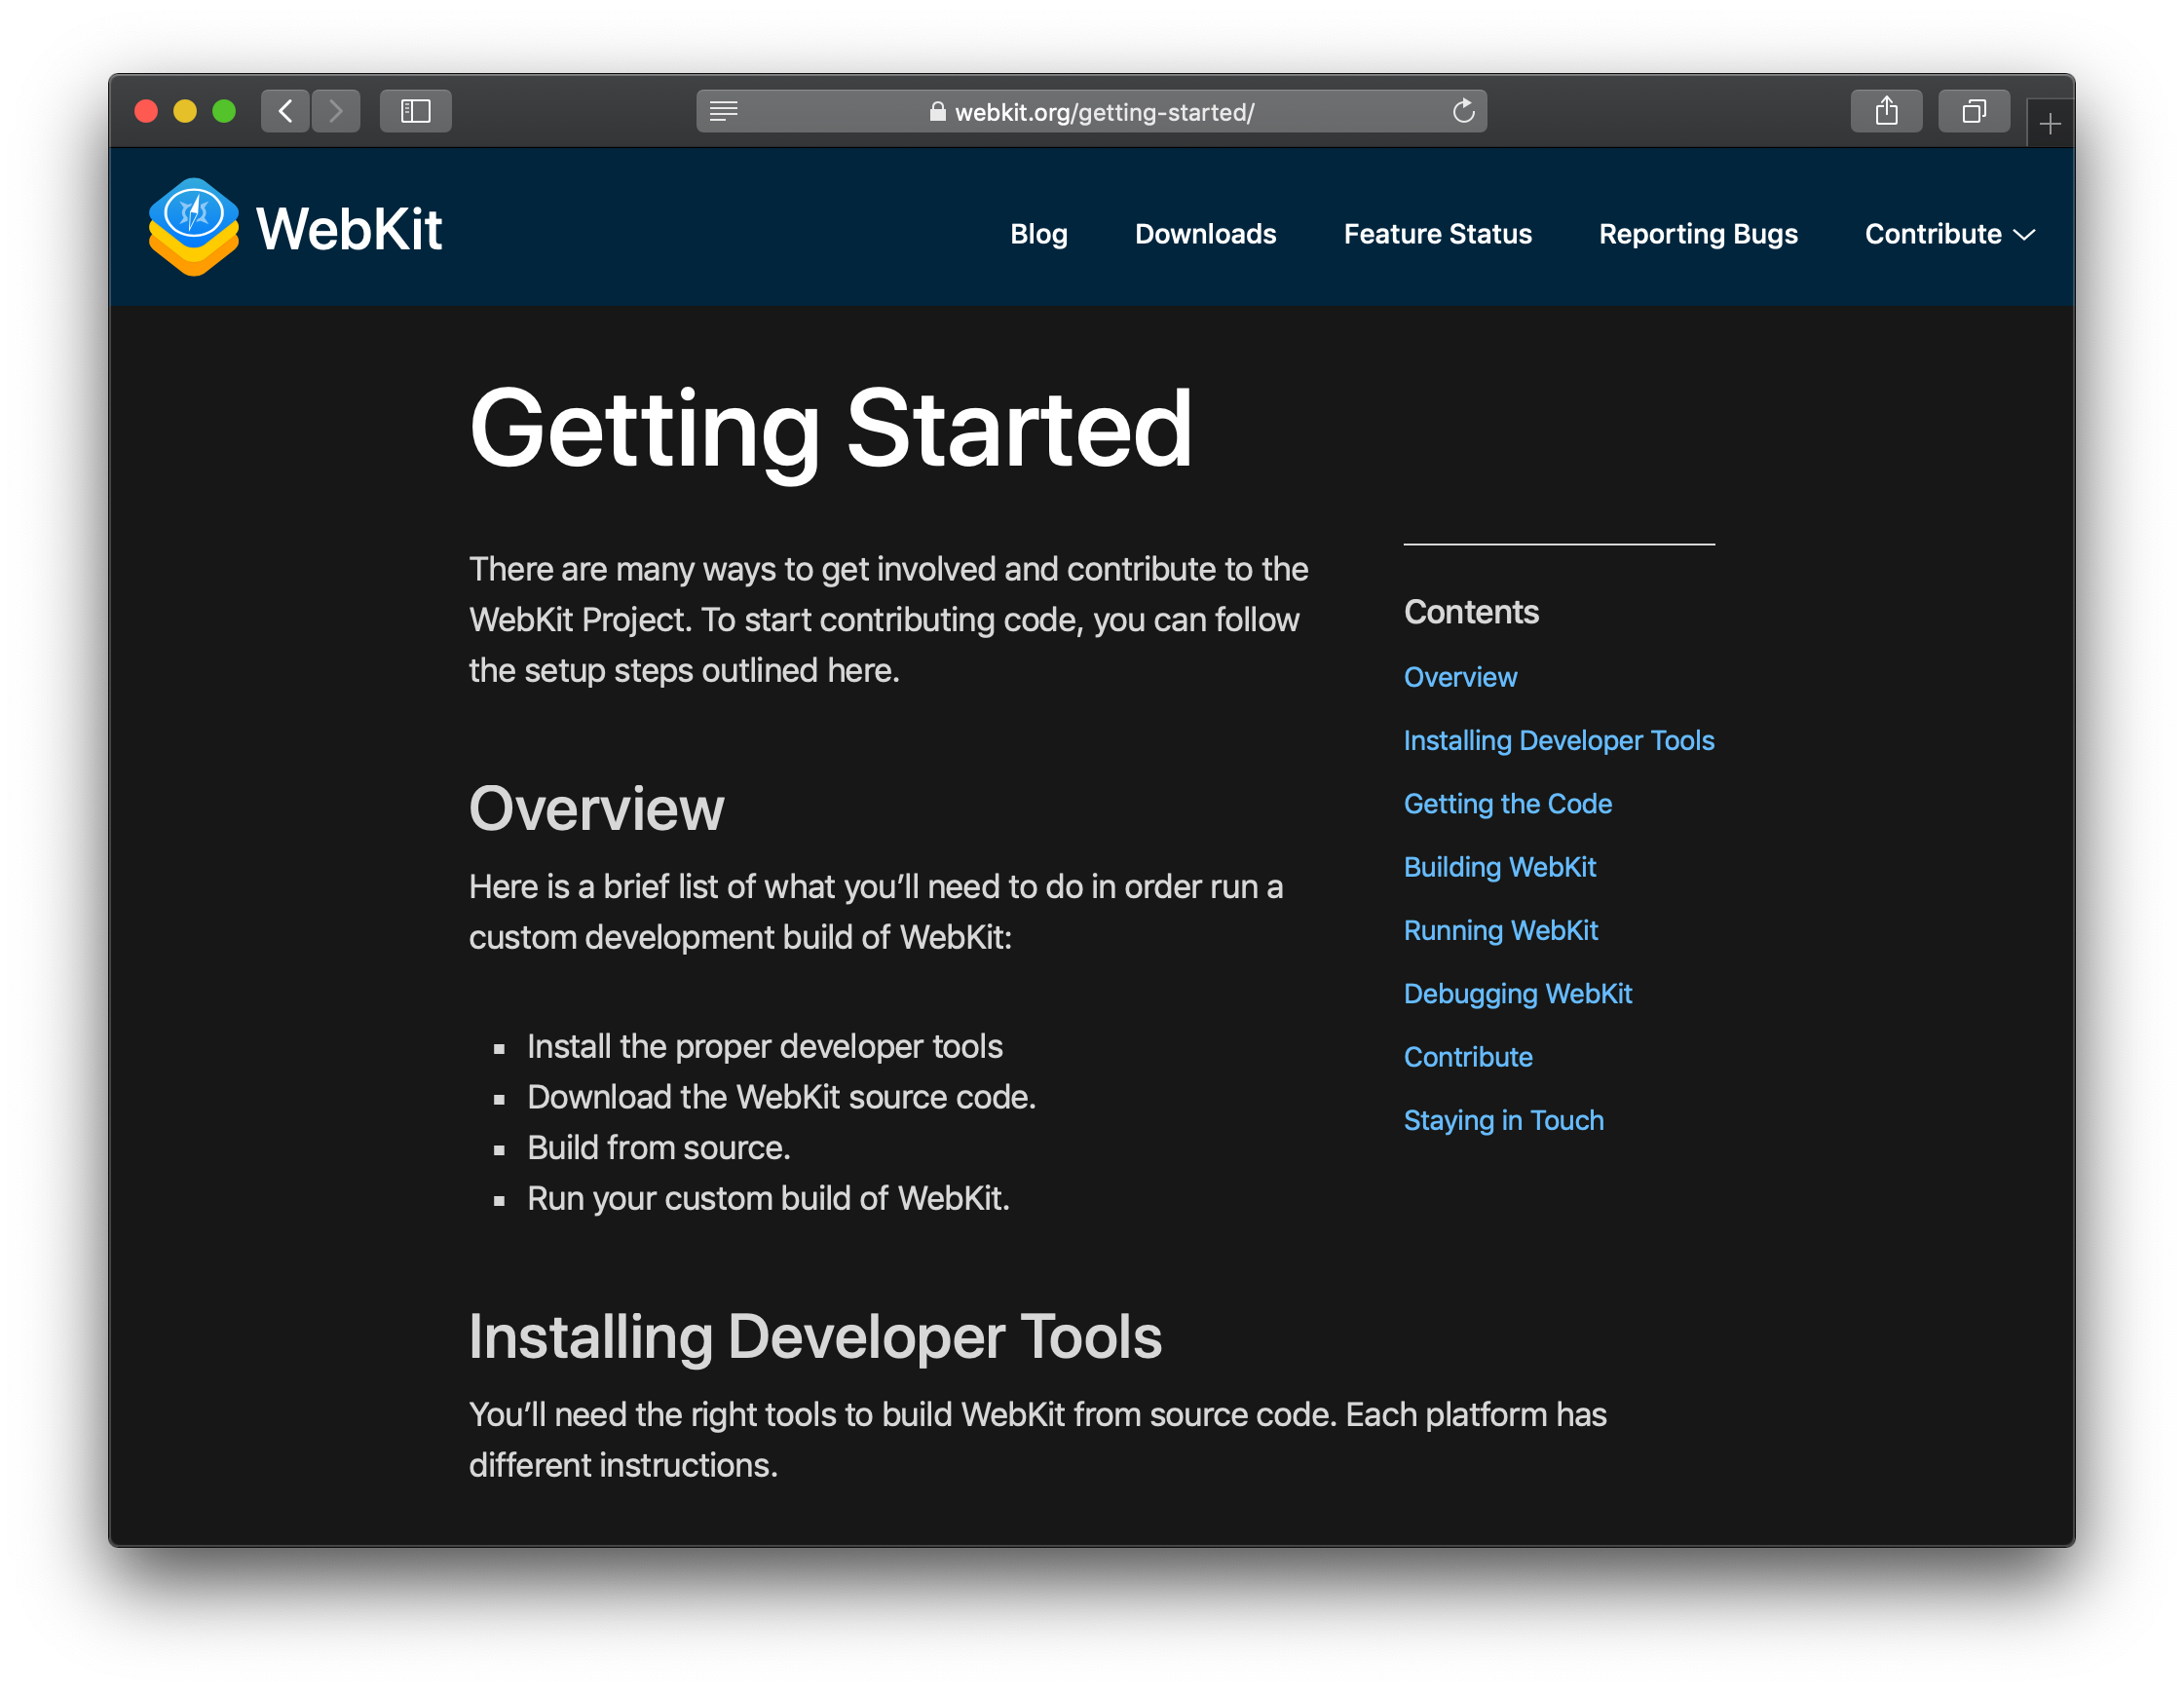This screenshot has width=2184, height=1691.
Task: Click the Installing Developer Tools anchor
Action: coord(1557,741)
